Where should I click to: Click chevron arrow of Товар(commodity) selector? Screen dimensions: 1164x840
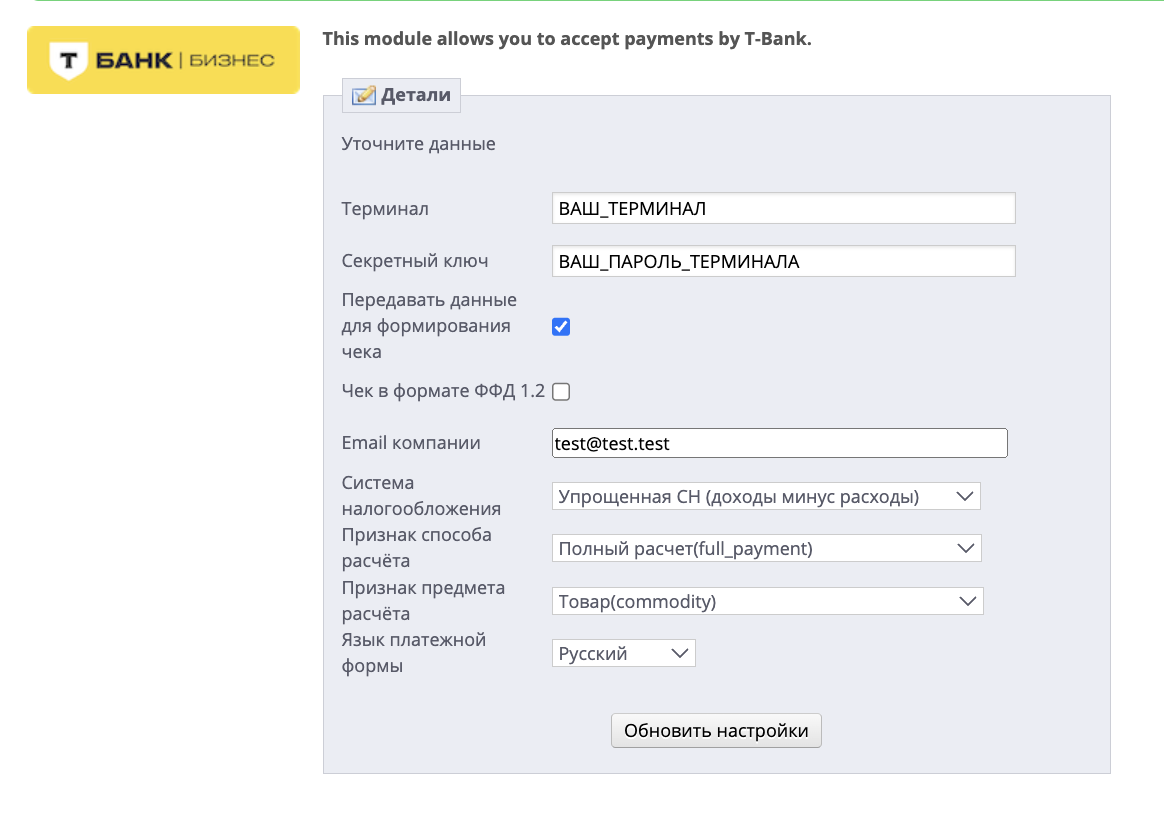click(x=967, y=601)
